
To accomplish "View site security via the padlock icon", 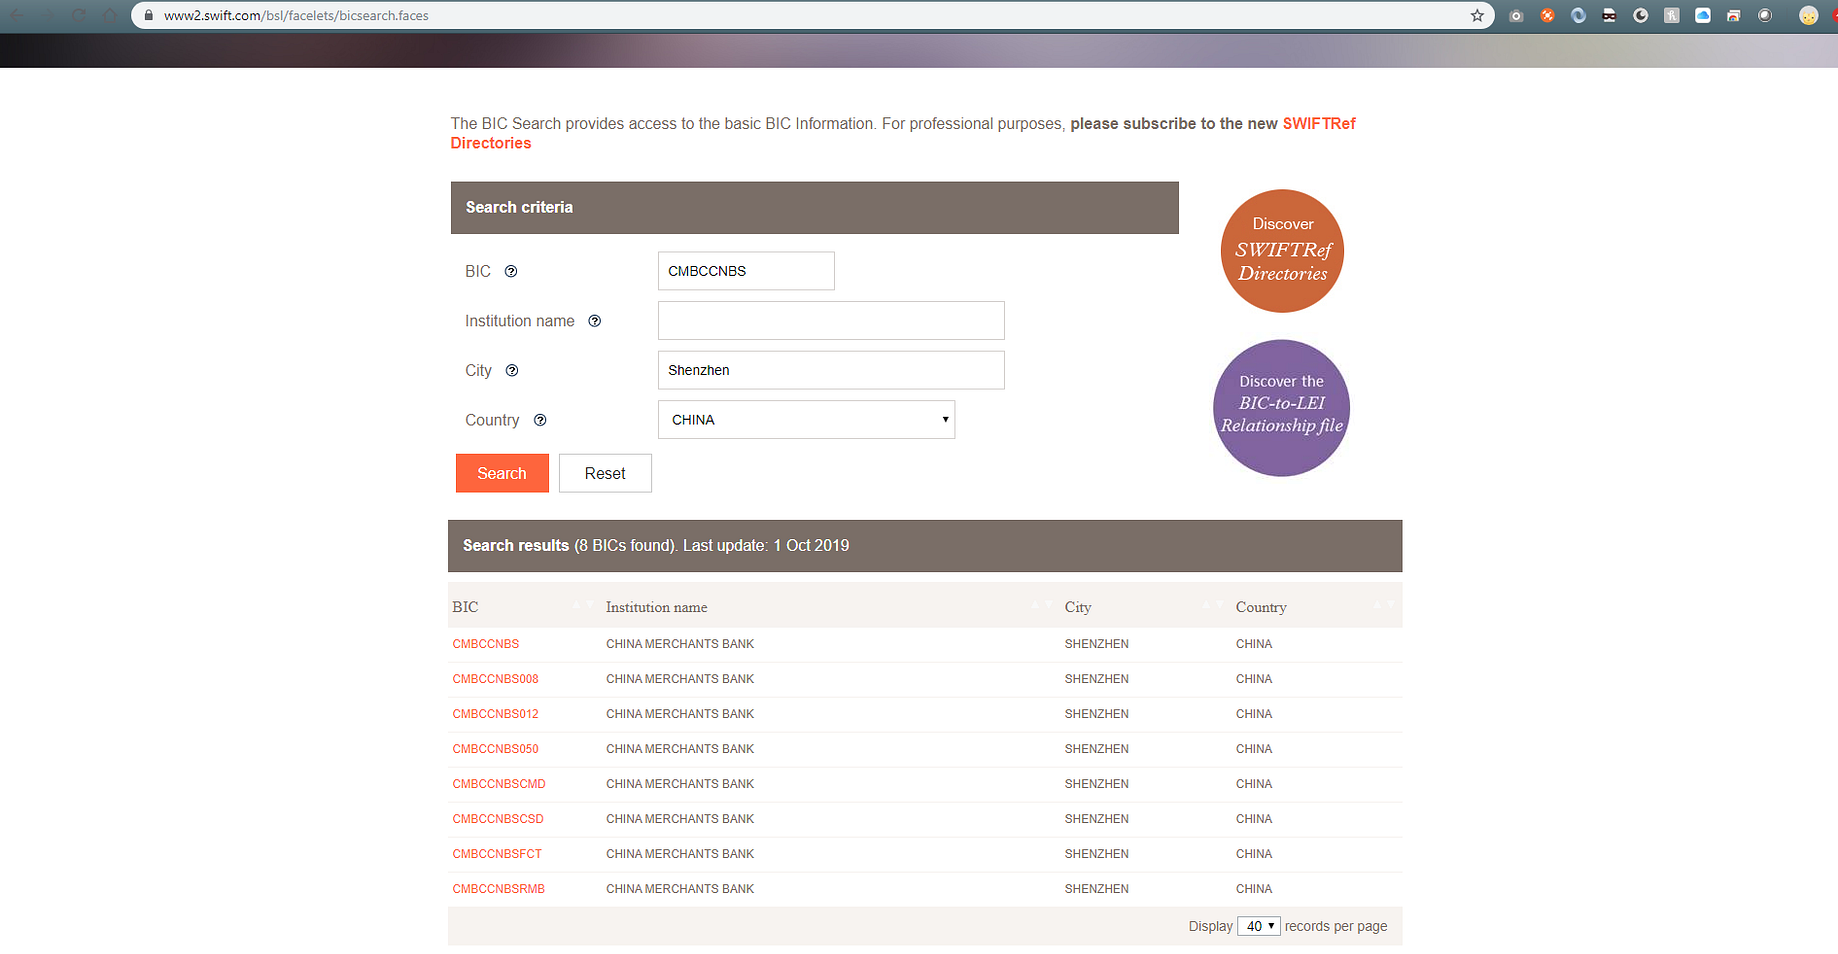I will 148,15.
